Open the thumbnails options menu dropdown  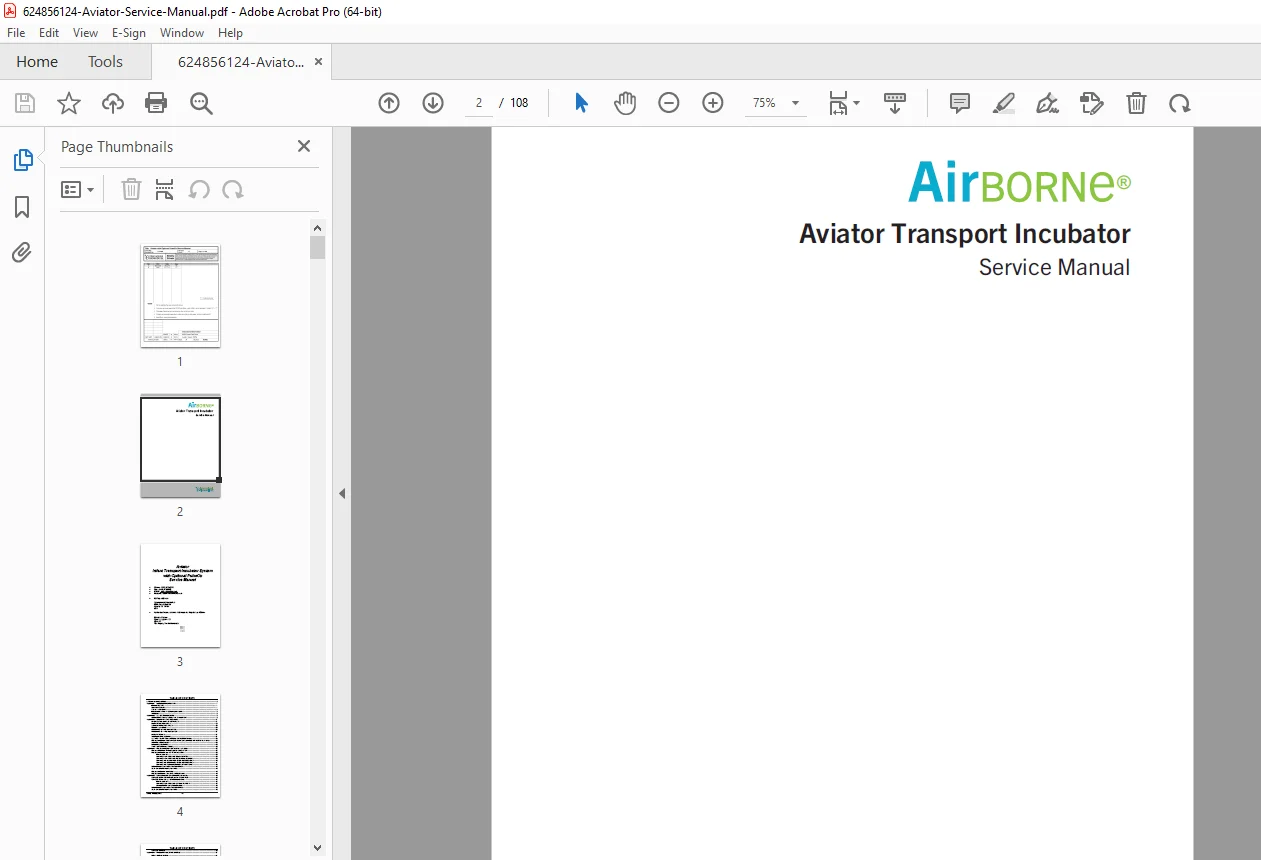[78, 189]
